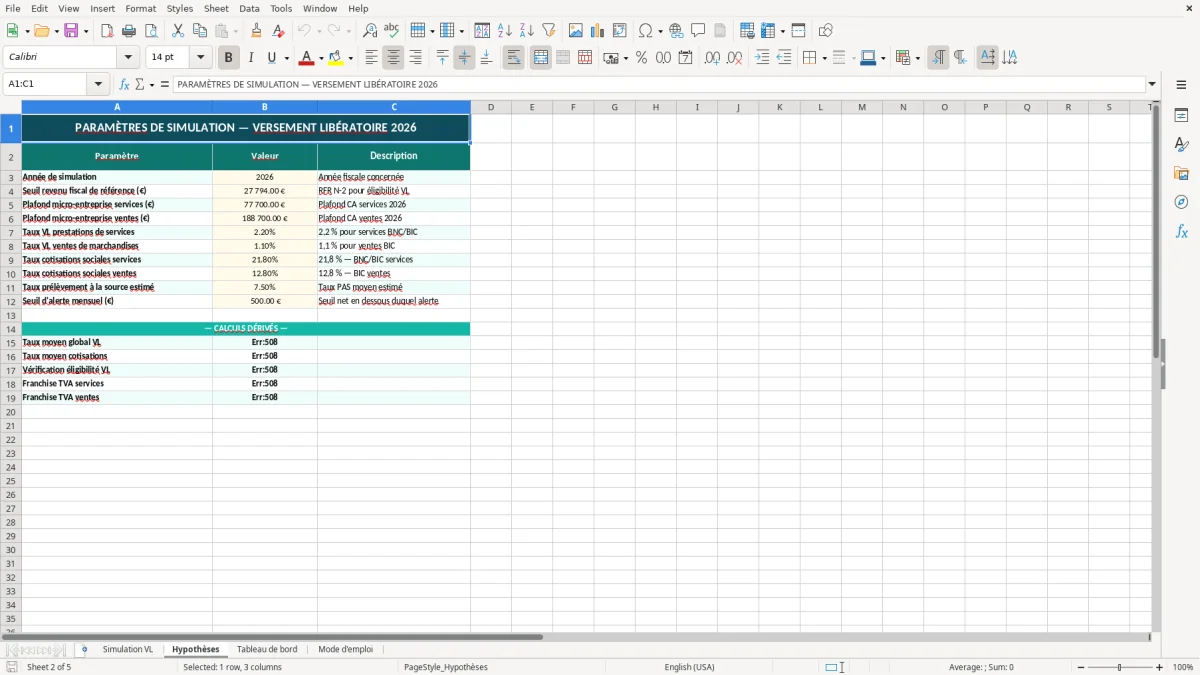Run the spelling check
The height and width of the screenshot is (675, 1200).
pyautogui.click(x=392, y=31)
